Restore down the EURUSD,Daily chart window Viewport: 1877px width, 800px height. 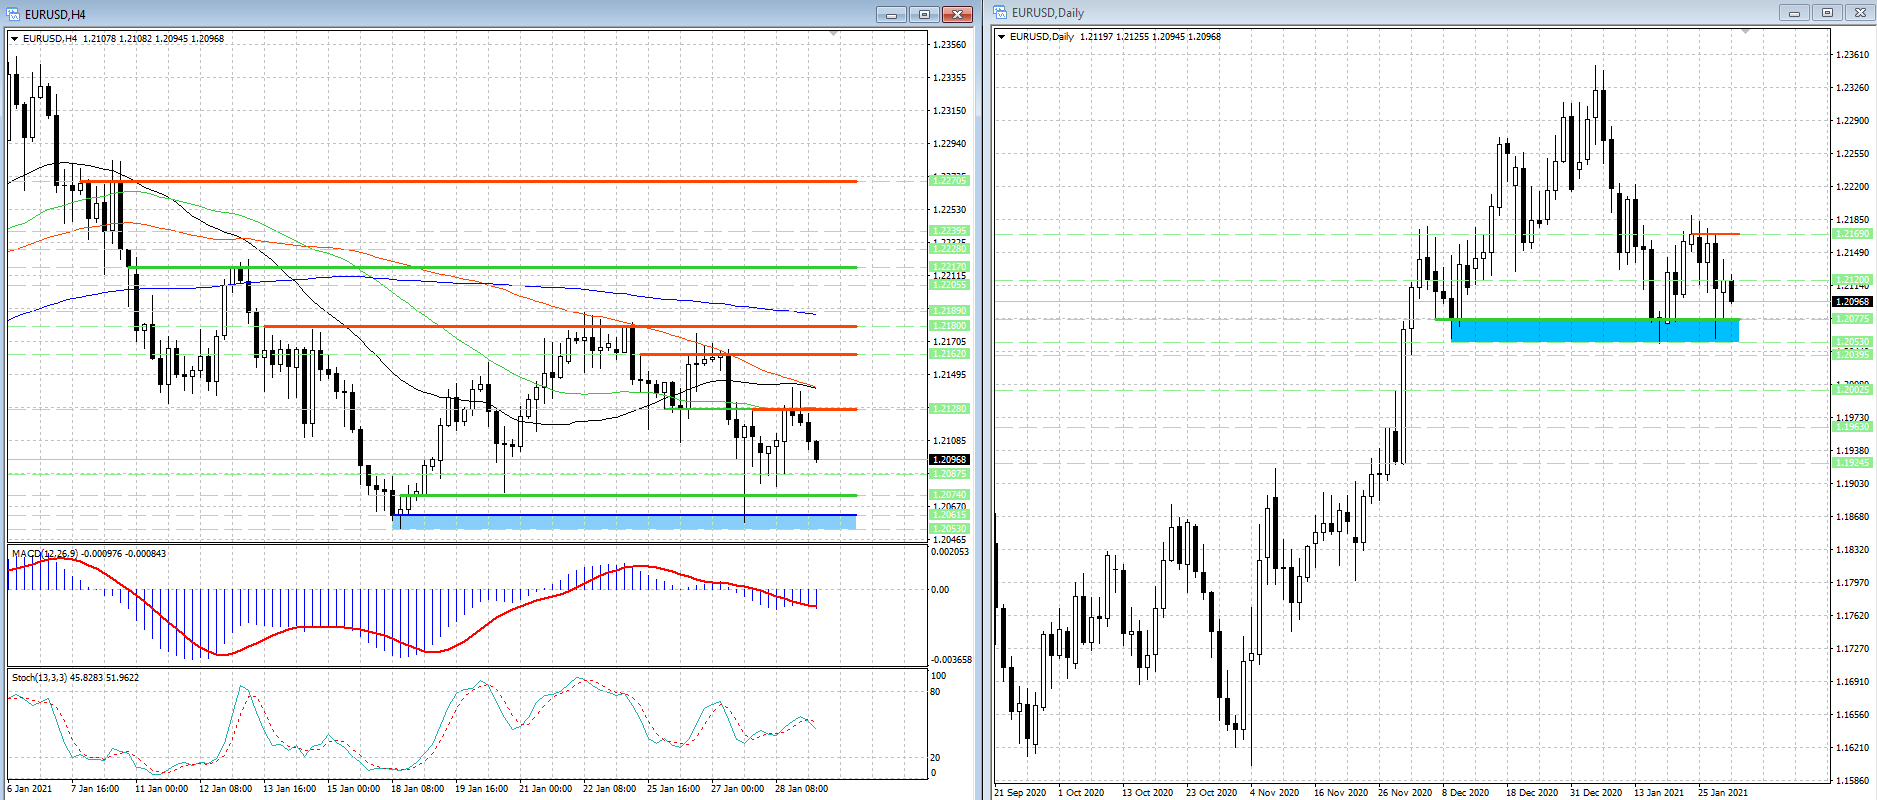(1827, 13)
